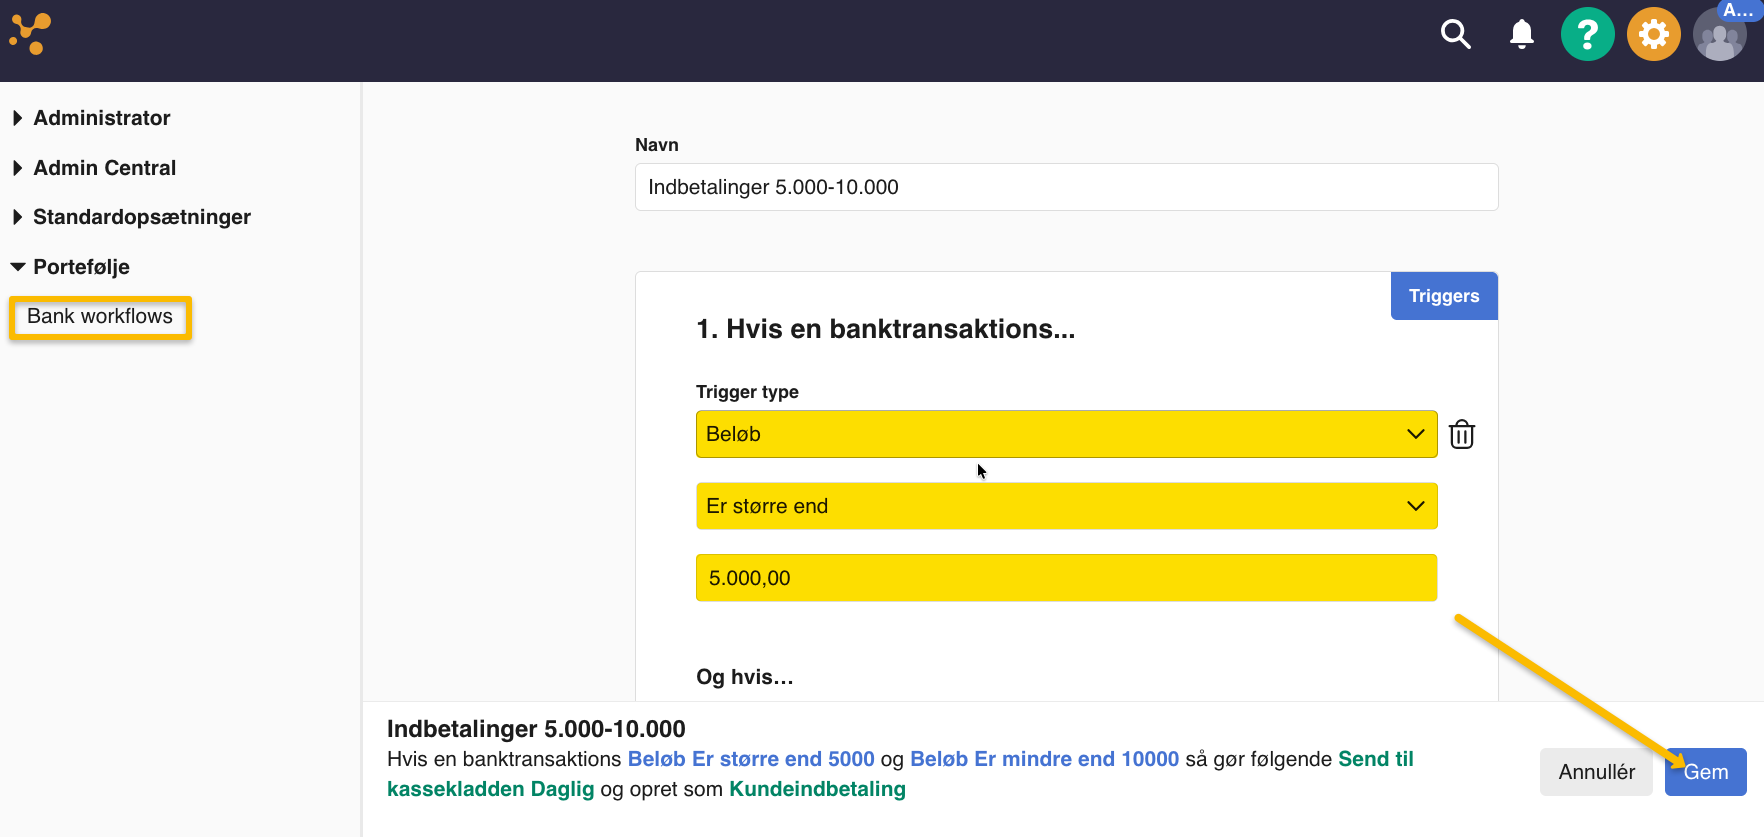The image size is (1764, 837).
Task: Save the workflow with Gem
Action: 1705,772
